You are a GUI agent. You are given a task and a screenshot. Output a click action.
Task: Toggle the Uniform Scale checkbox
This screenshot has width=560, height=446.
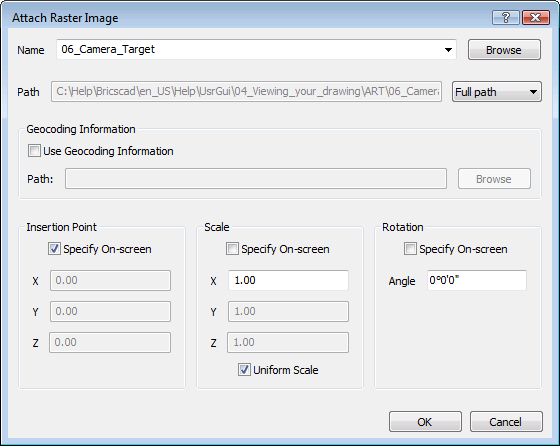pos(244,370)
